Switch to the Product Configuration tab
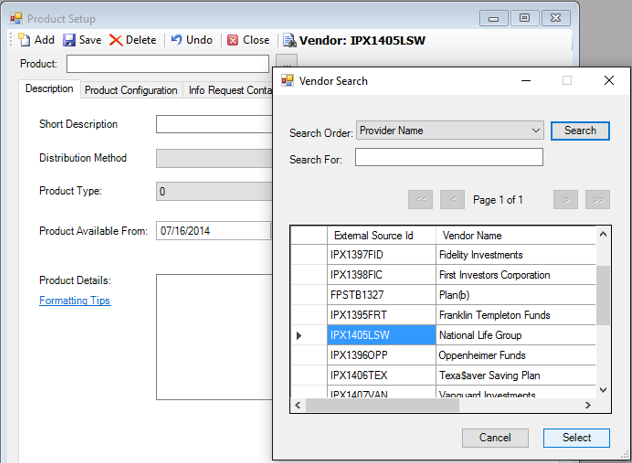 [x=131, y=90]
